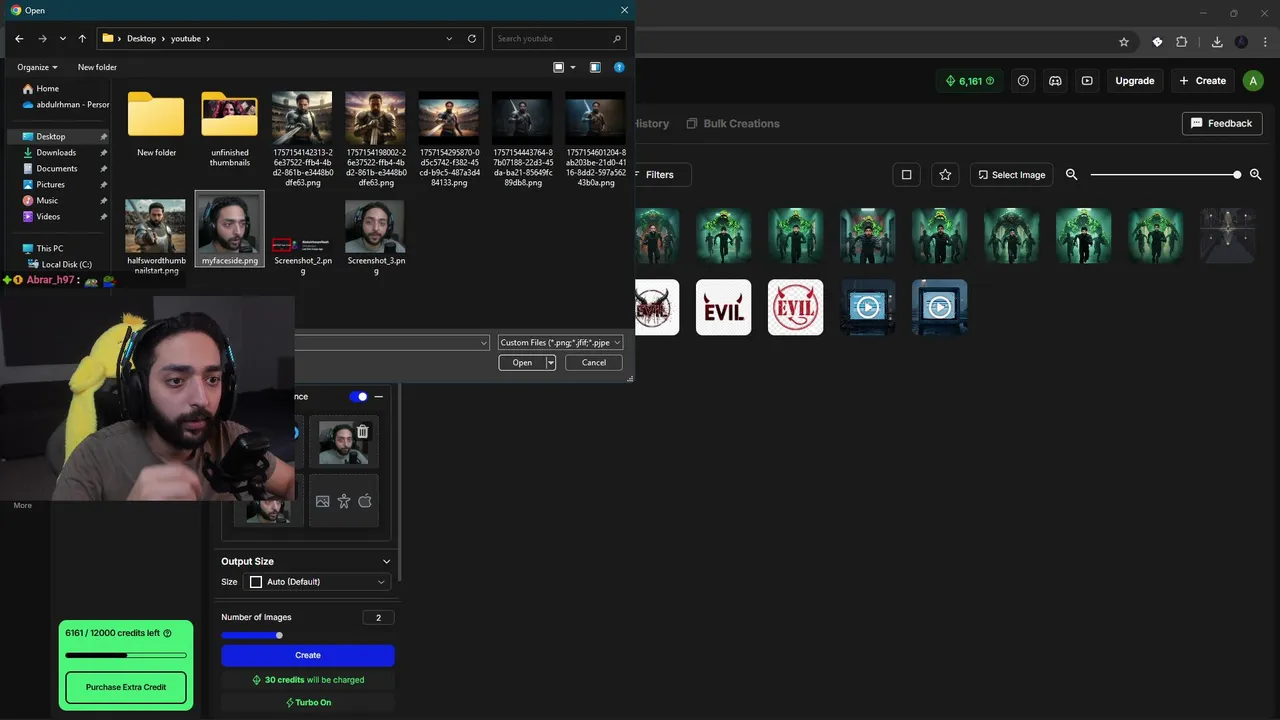
Task: Toggle the reference blue switch off
Action: coord(358,397)
